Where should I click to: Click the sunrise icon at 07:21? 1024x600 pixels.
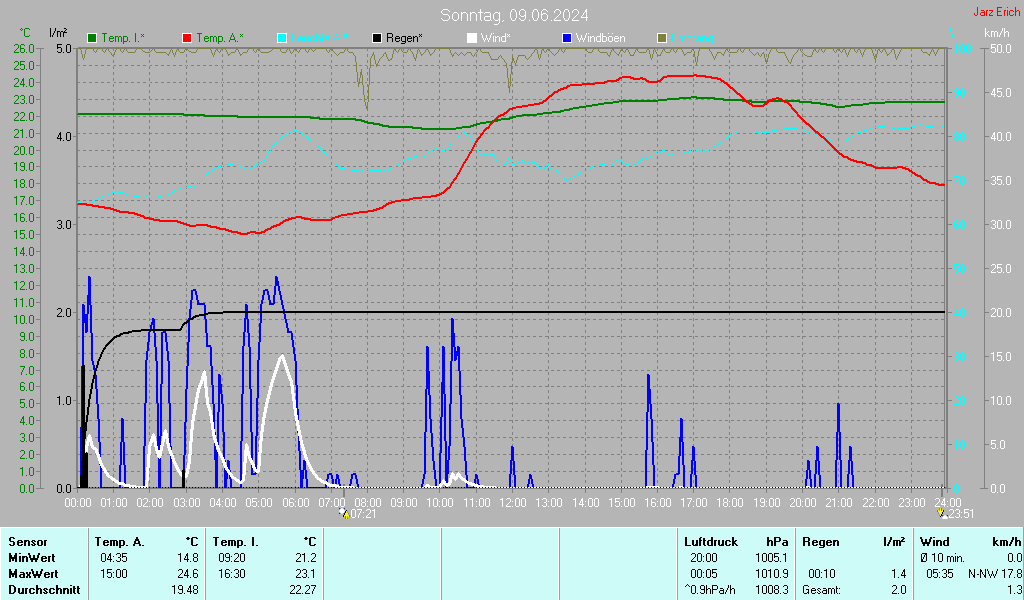click(344, 514)
